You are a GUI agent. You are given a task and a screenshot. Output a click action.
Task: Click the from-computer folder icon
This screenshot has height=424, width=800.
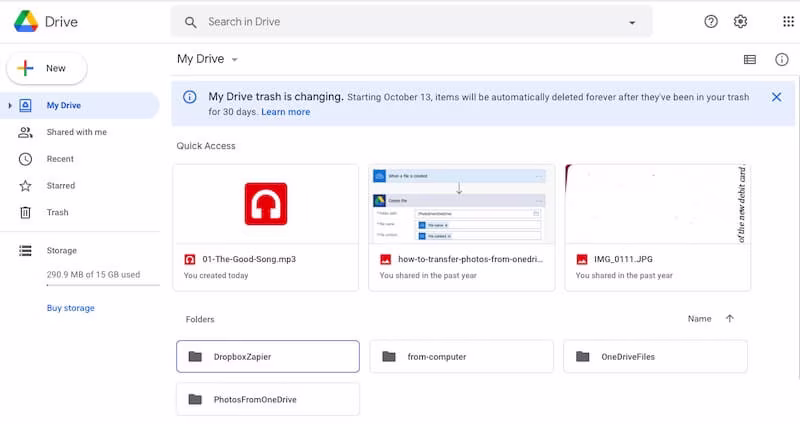(389, 357)
